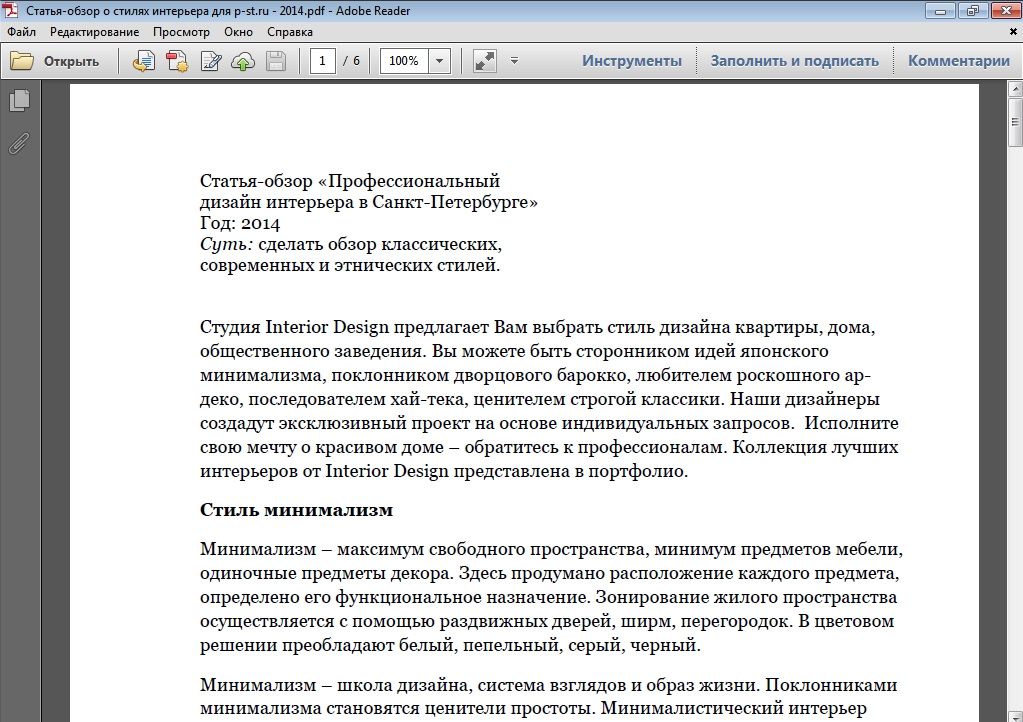Image resolution: width=1023 pixels, height=722 pixels.
Task: Open the Просмотр menu
Action: (181, 32)
